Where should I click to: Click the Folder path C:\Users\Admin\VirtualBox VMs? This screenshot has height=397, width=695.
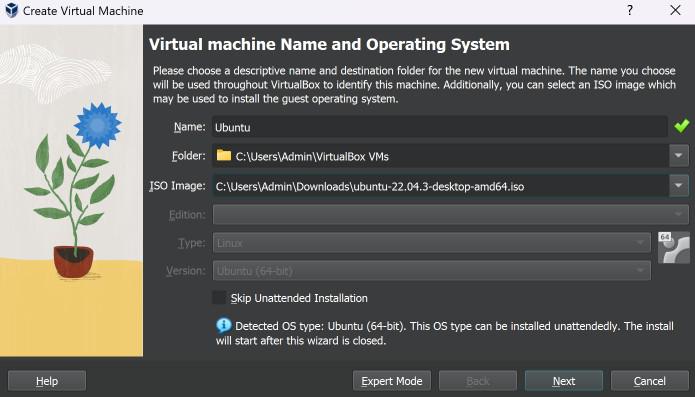click(312, 156)
